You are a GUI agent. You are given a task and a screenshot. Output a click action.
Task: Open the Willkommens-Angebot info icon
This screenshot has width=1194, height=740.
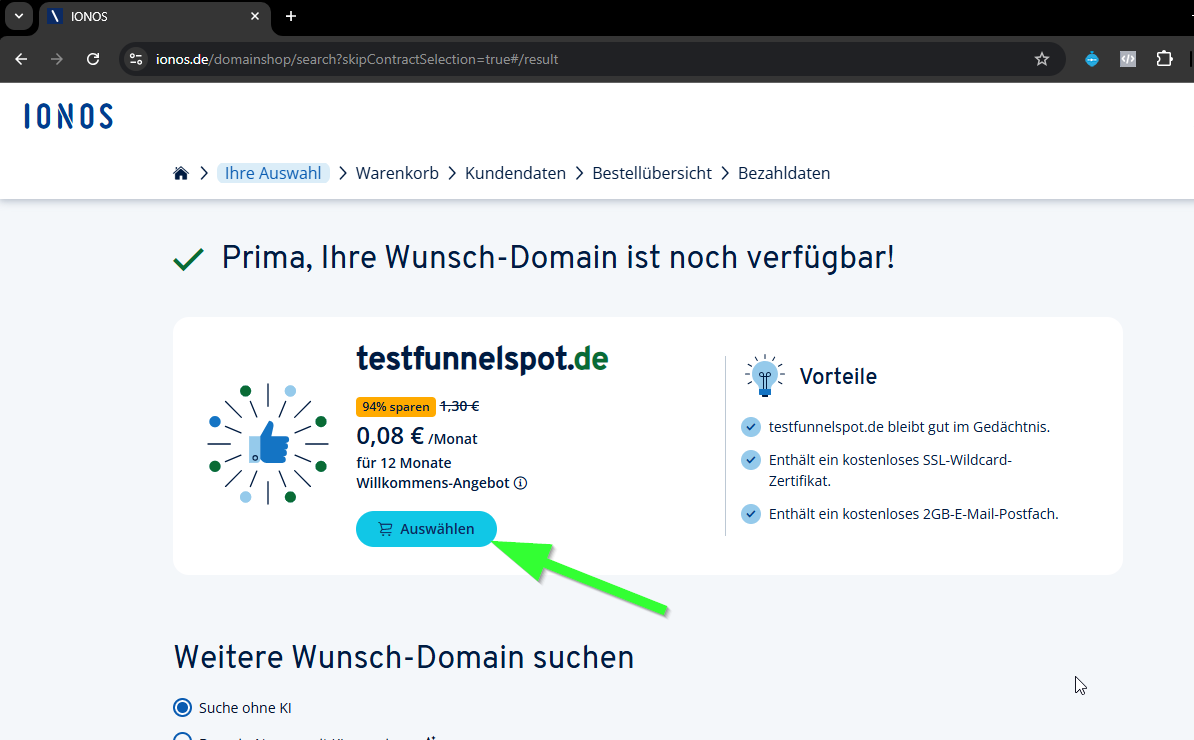(x=520, y=483)
